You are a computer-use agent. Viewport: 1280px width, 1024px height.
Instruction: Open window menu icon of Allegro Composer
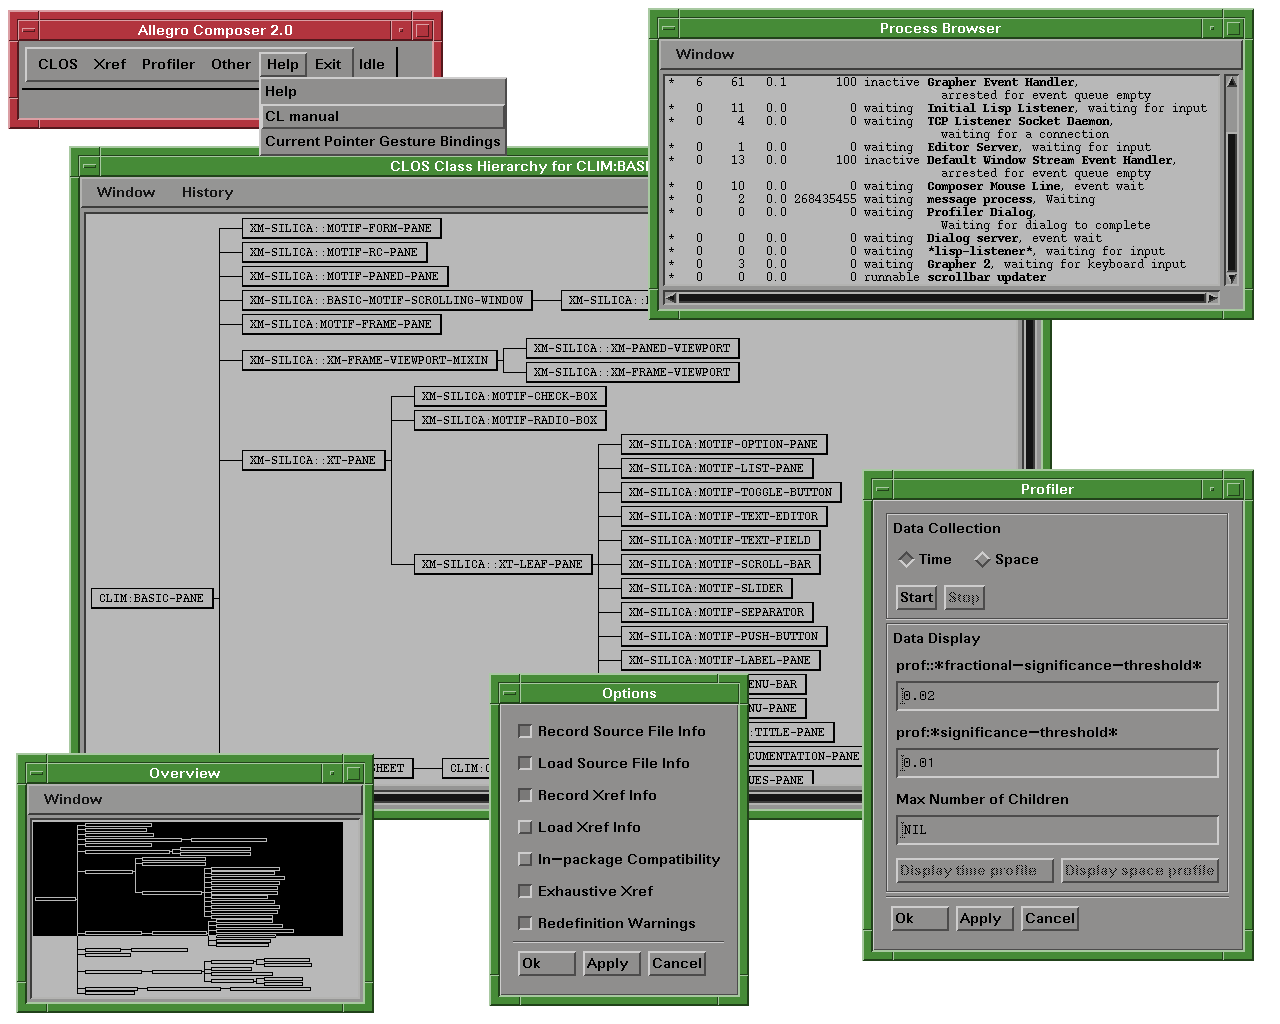(x=30, y=30)
